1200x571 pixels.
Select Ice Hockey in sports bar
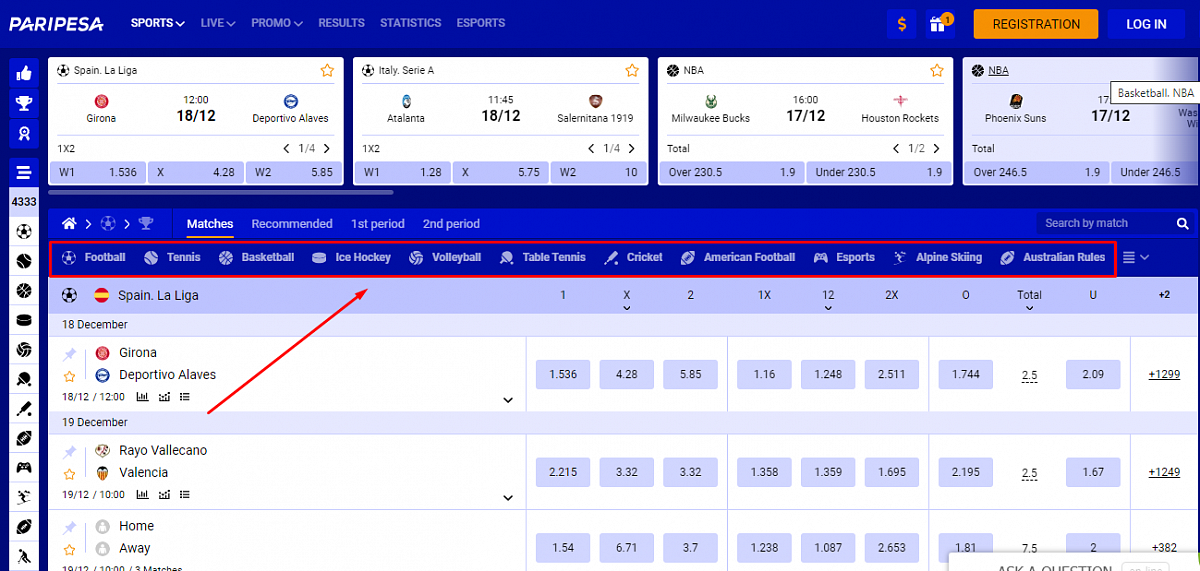(x=352, y=257)
